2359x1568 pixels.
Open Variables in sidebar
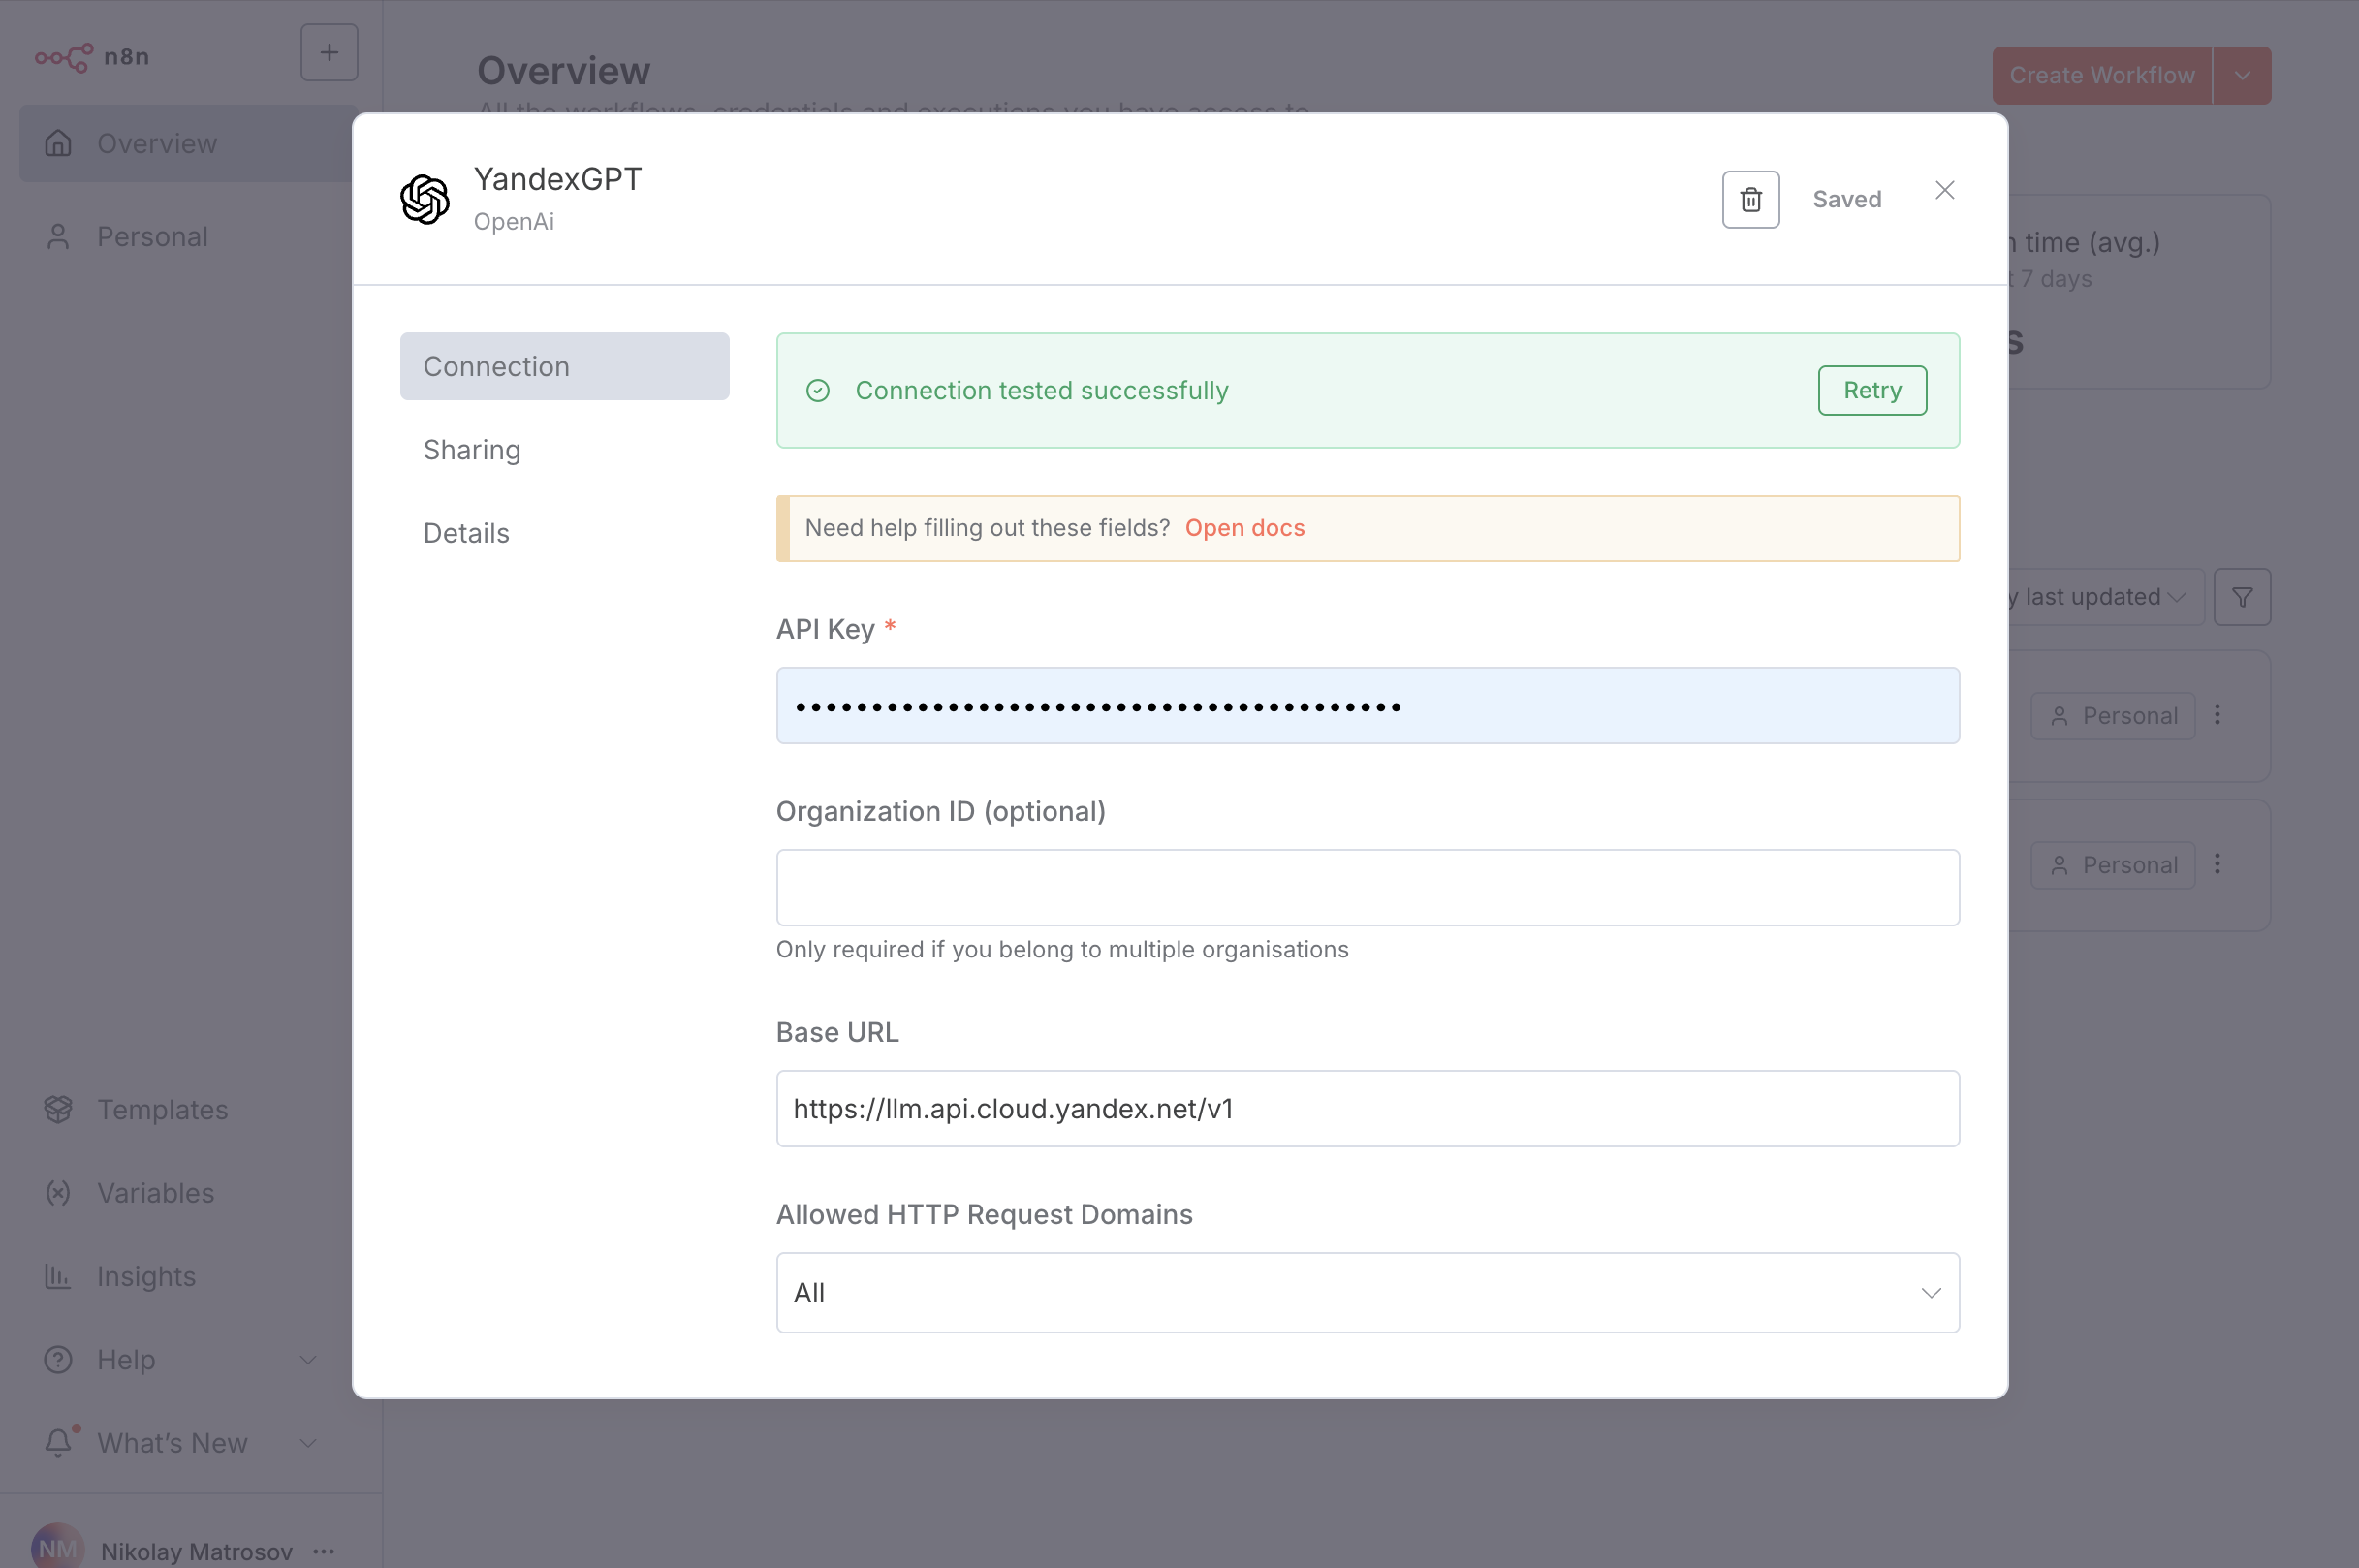point(188,1193)
